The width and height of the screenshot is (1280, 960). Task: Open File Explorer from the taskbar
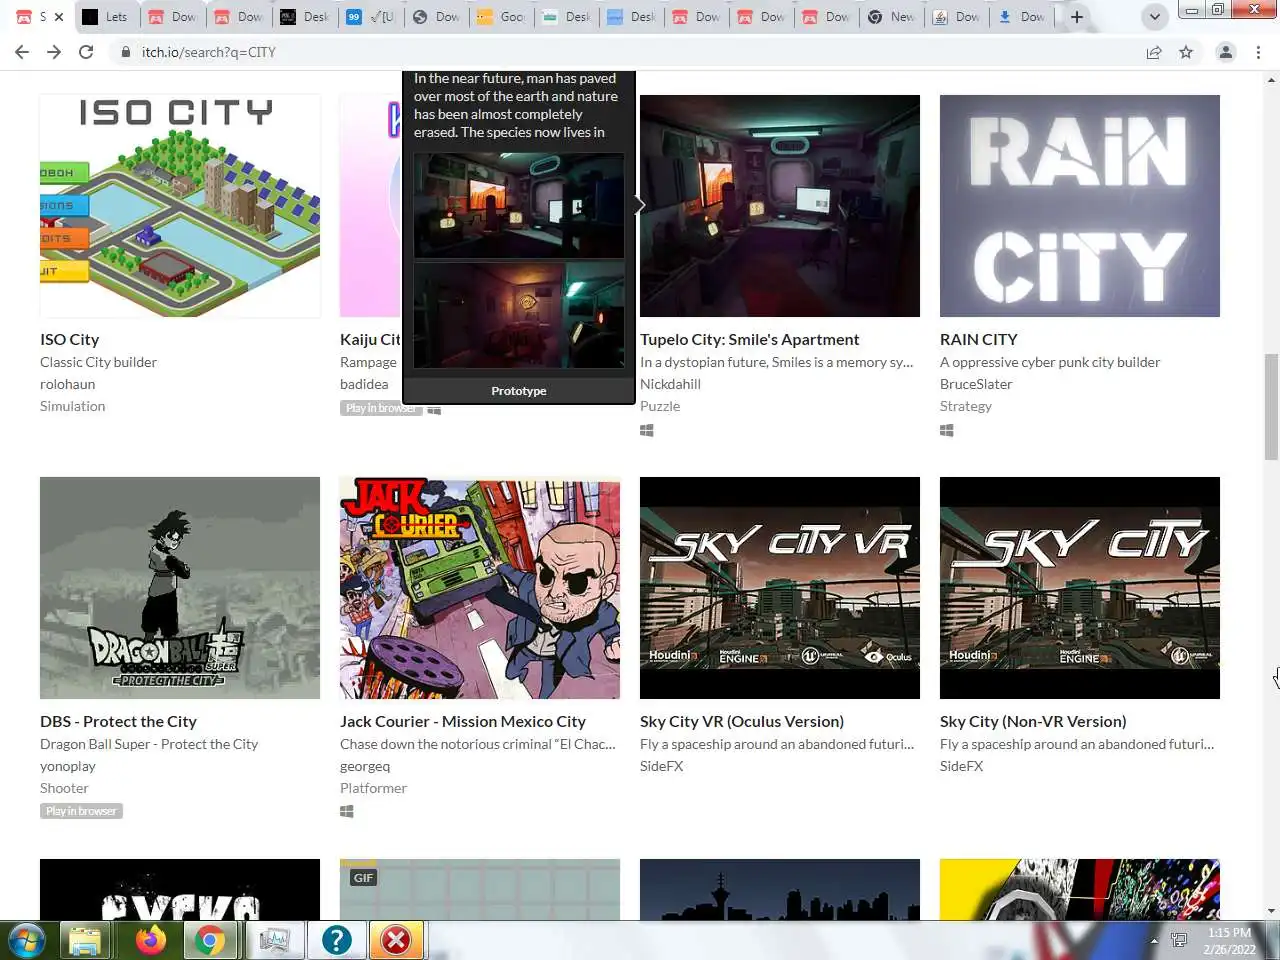[86, 940]
